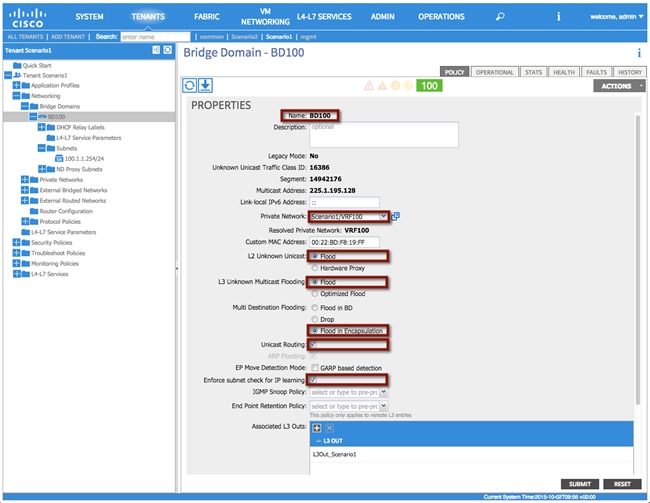Open linked Private Network icon beside VRF100
650x503 pixels.
pyautogui.click(x=395, y=216)
